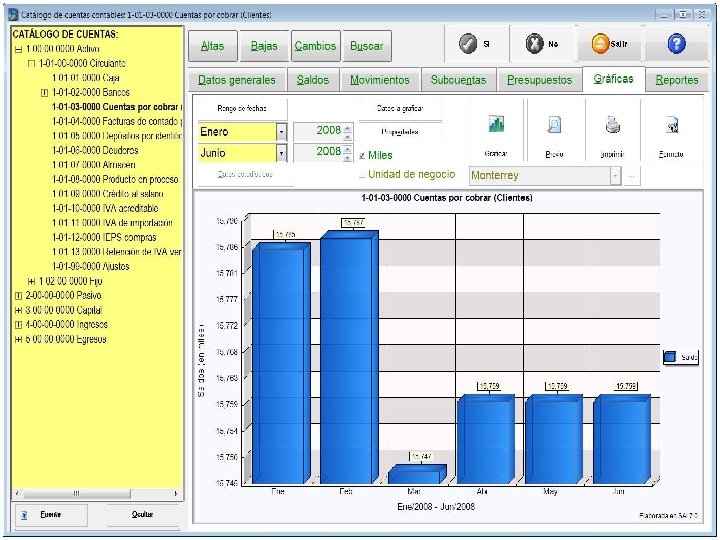Expand the 1-02-00-0000 Fijo node
The width and height of the screenshot is (720, 540).
pos(31,281)
